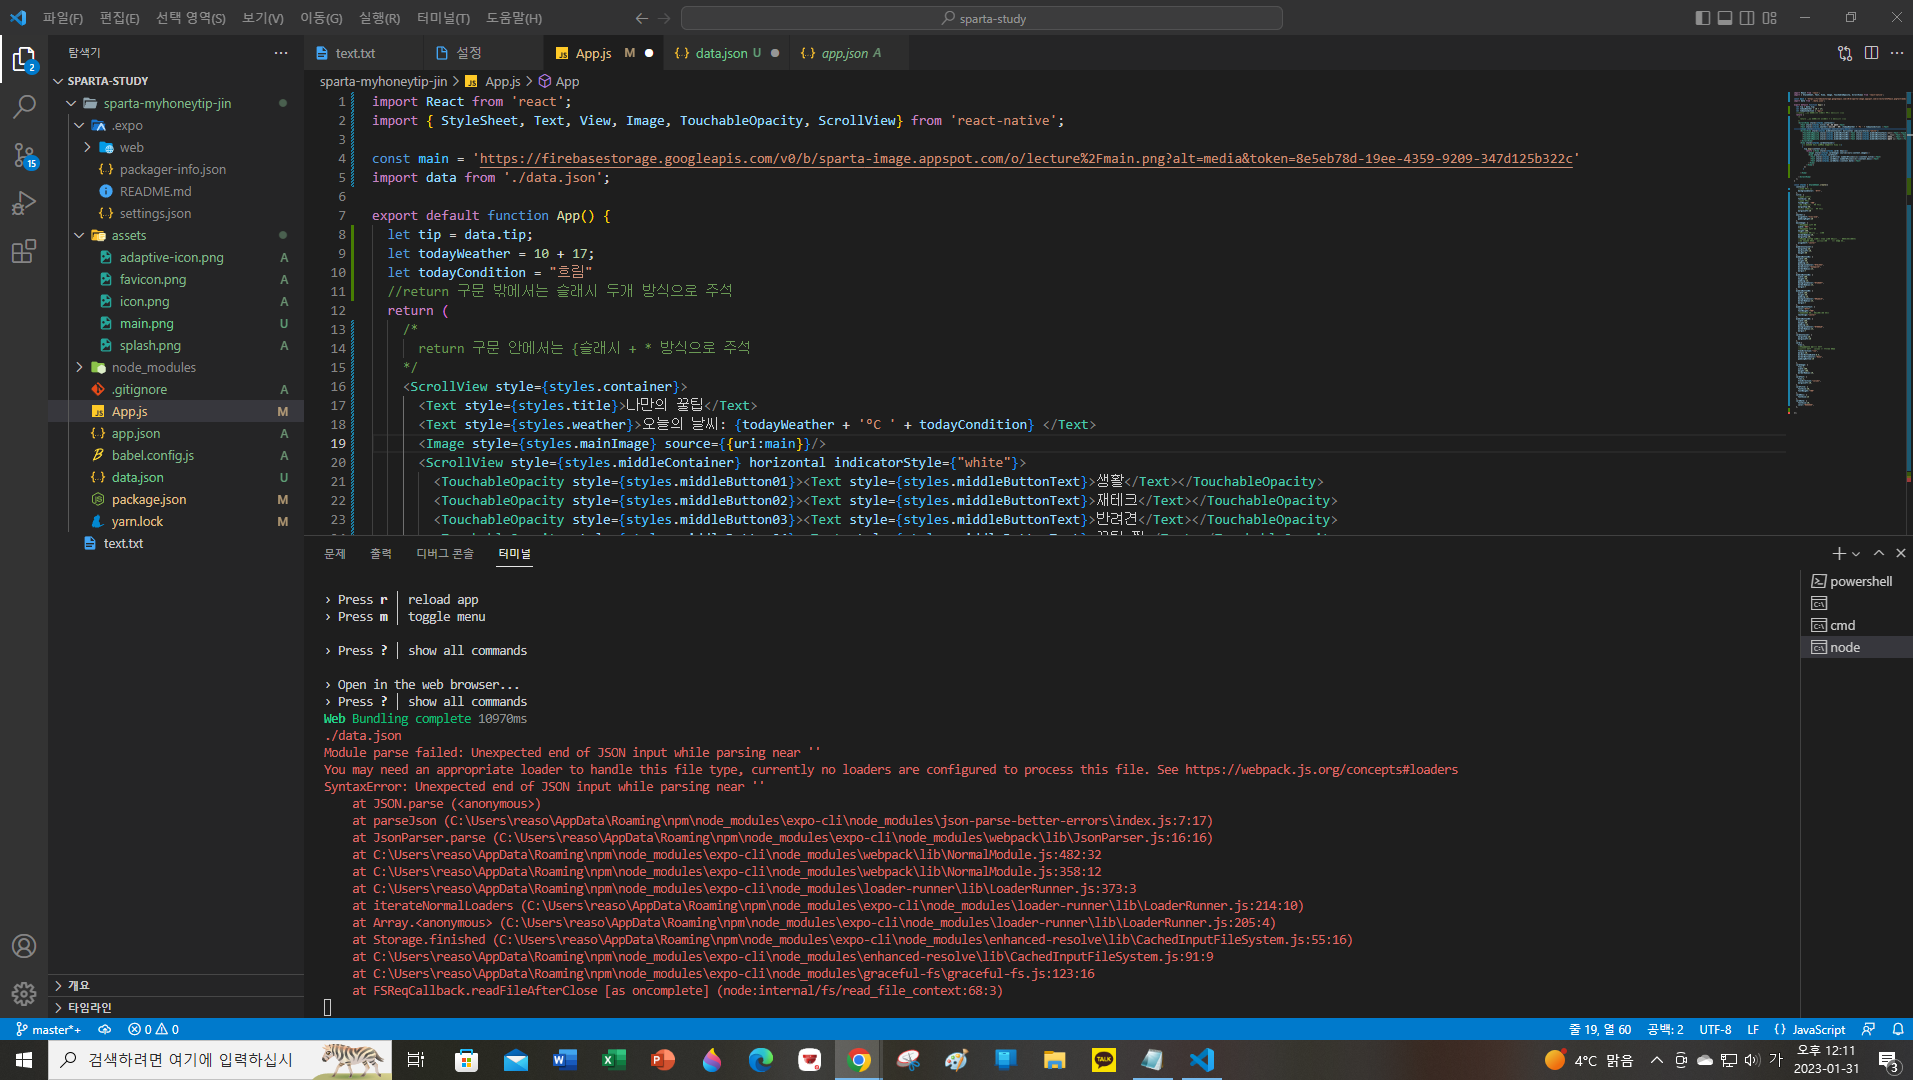
Task: Click the line and column position indicator
Action: pyautogui.click(x=1600, y=1029)
